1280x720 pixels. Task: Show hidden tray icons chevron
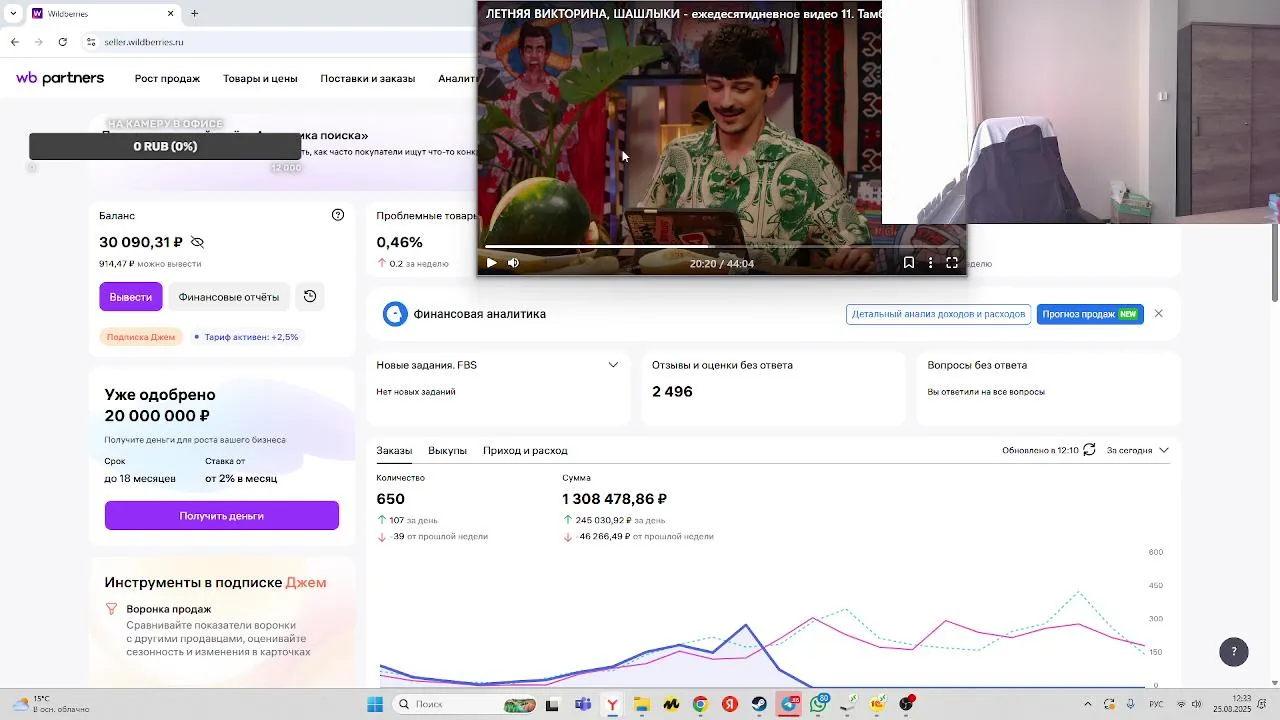(1088, 704)
